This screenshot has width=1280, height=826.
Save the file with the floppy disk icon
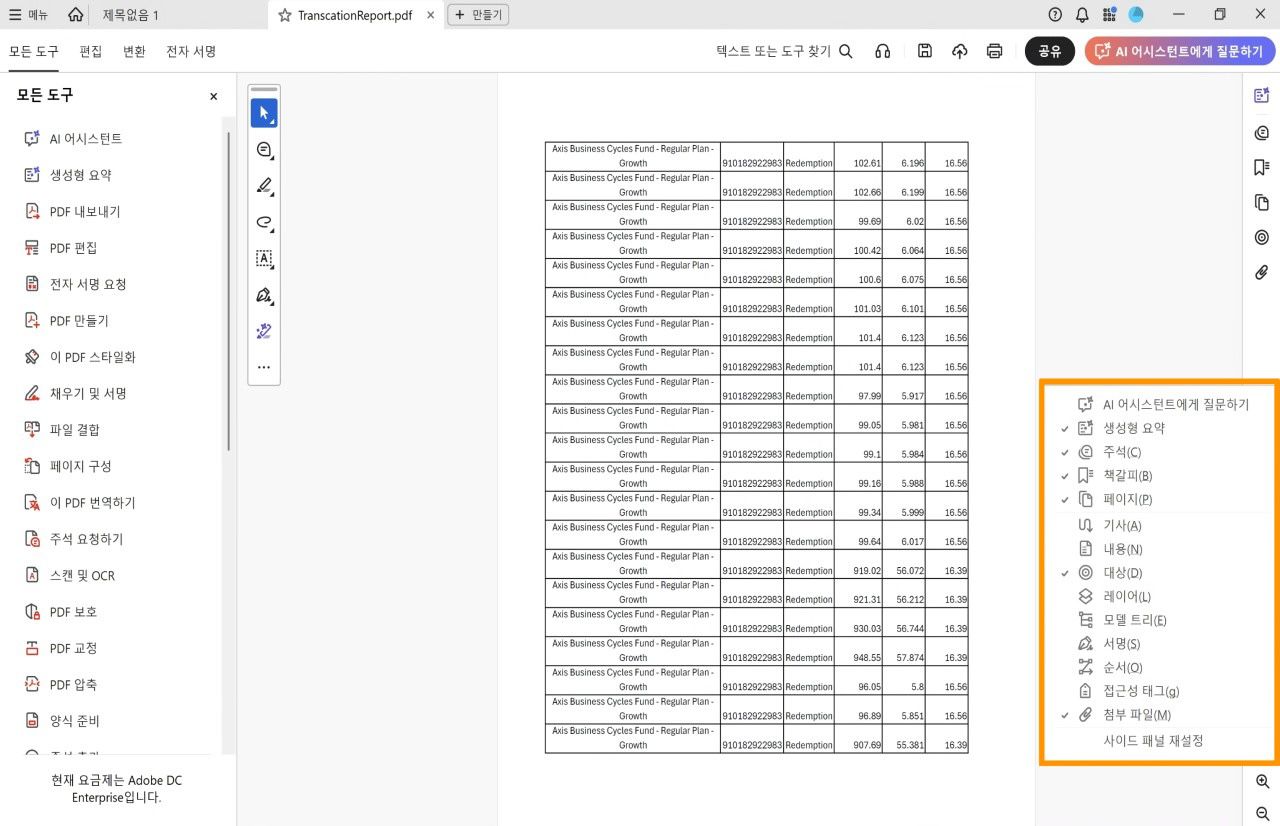click(x=925, y=51)
